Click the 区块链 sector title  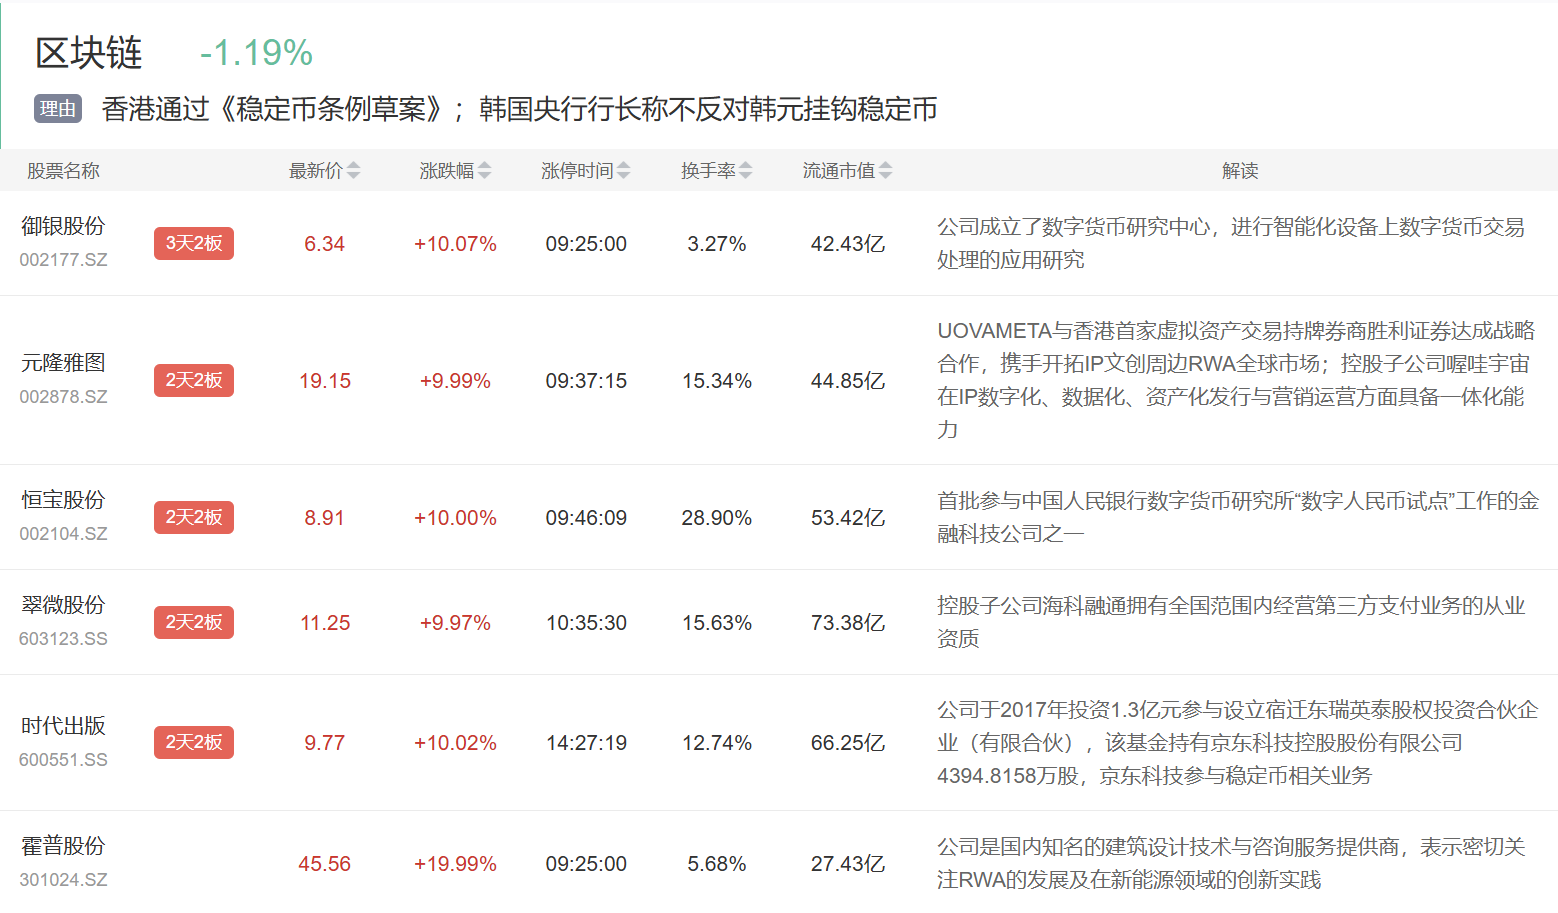[x=89, y=53]
